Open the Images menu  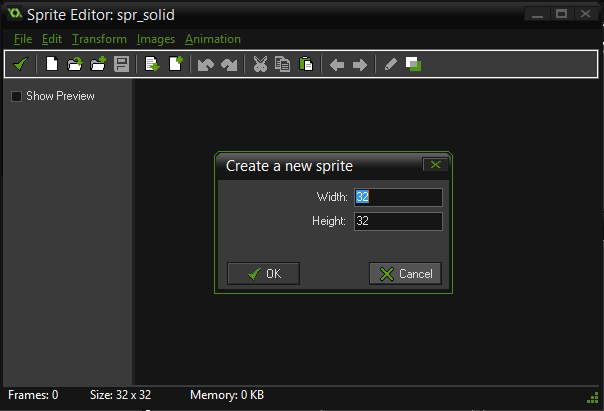tap(156, 39)
